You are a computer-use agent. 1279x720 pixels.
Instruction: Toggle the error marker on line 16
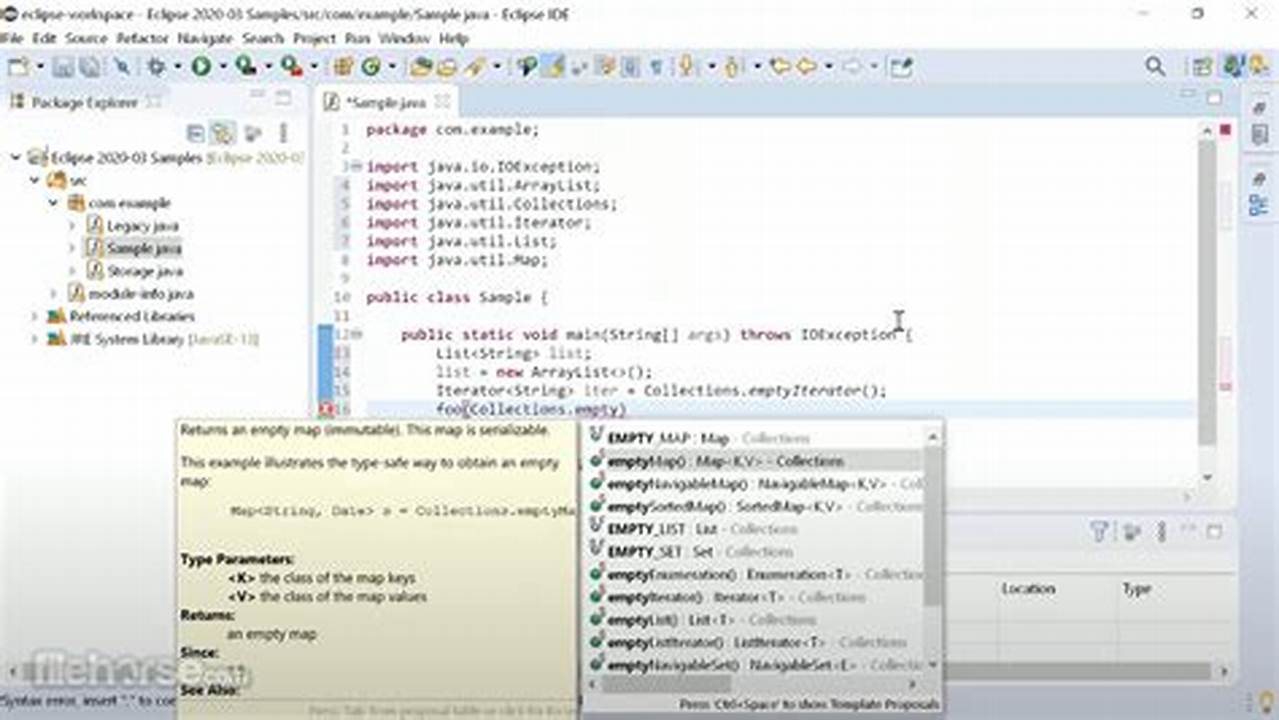326,408
